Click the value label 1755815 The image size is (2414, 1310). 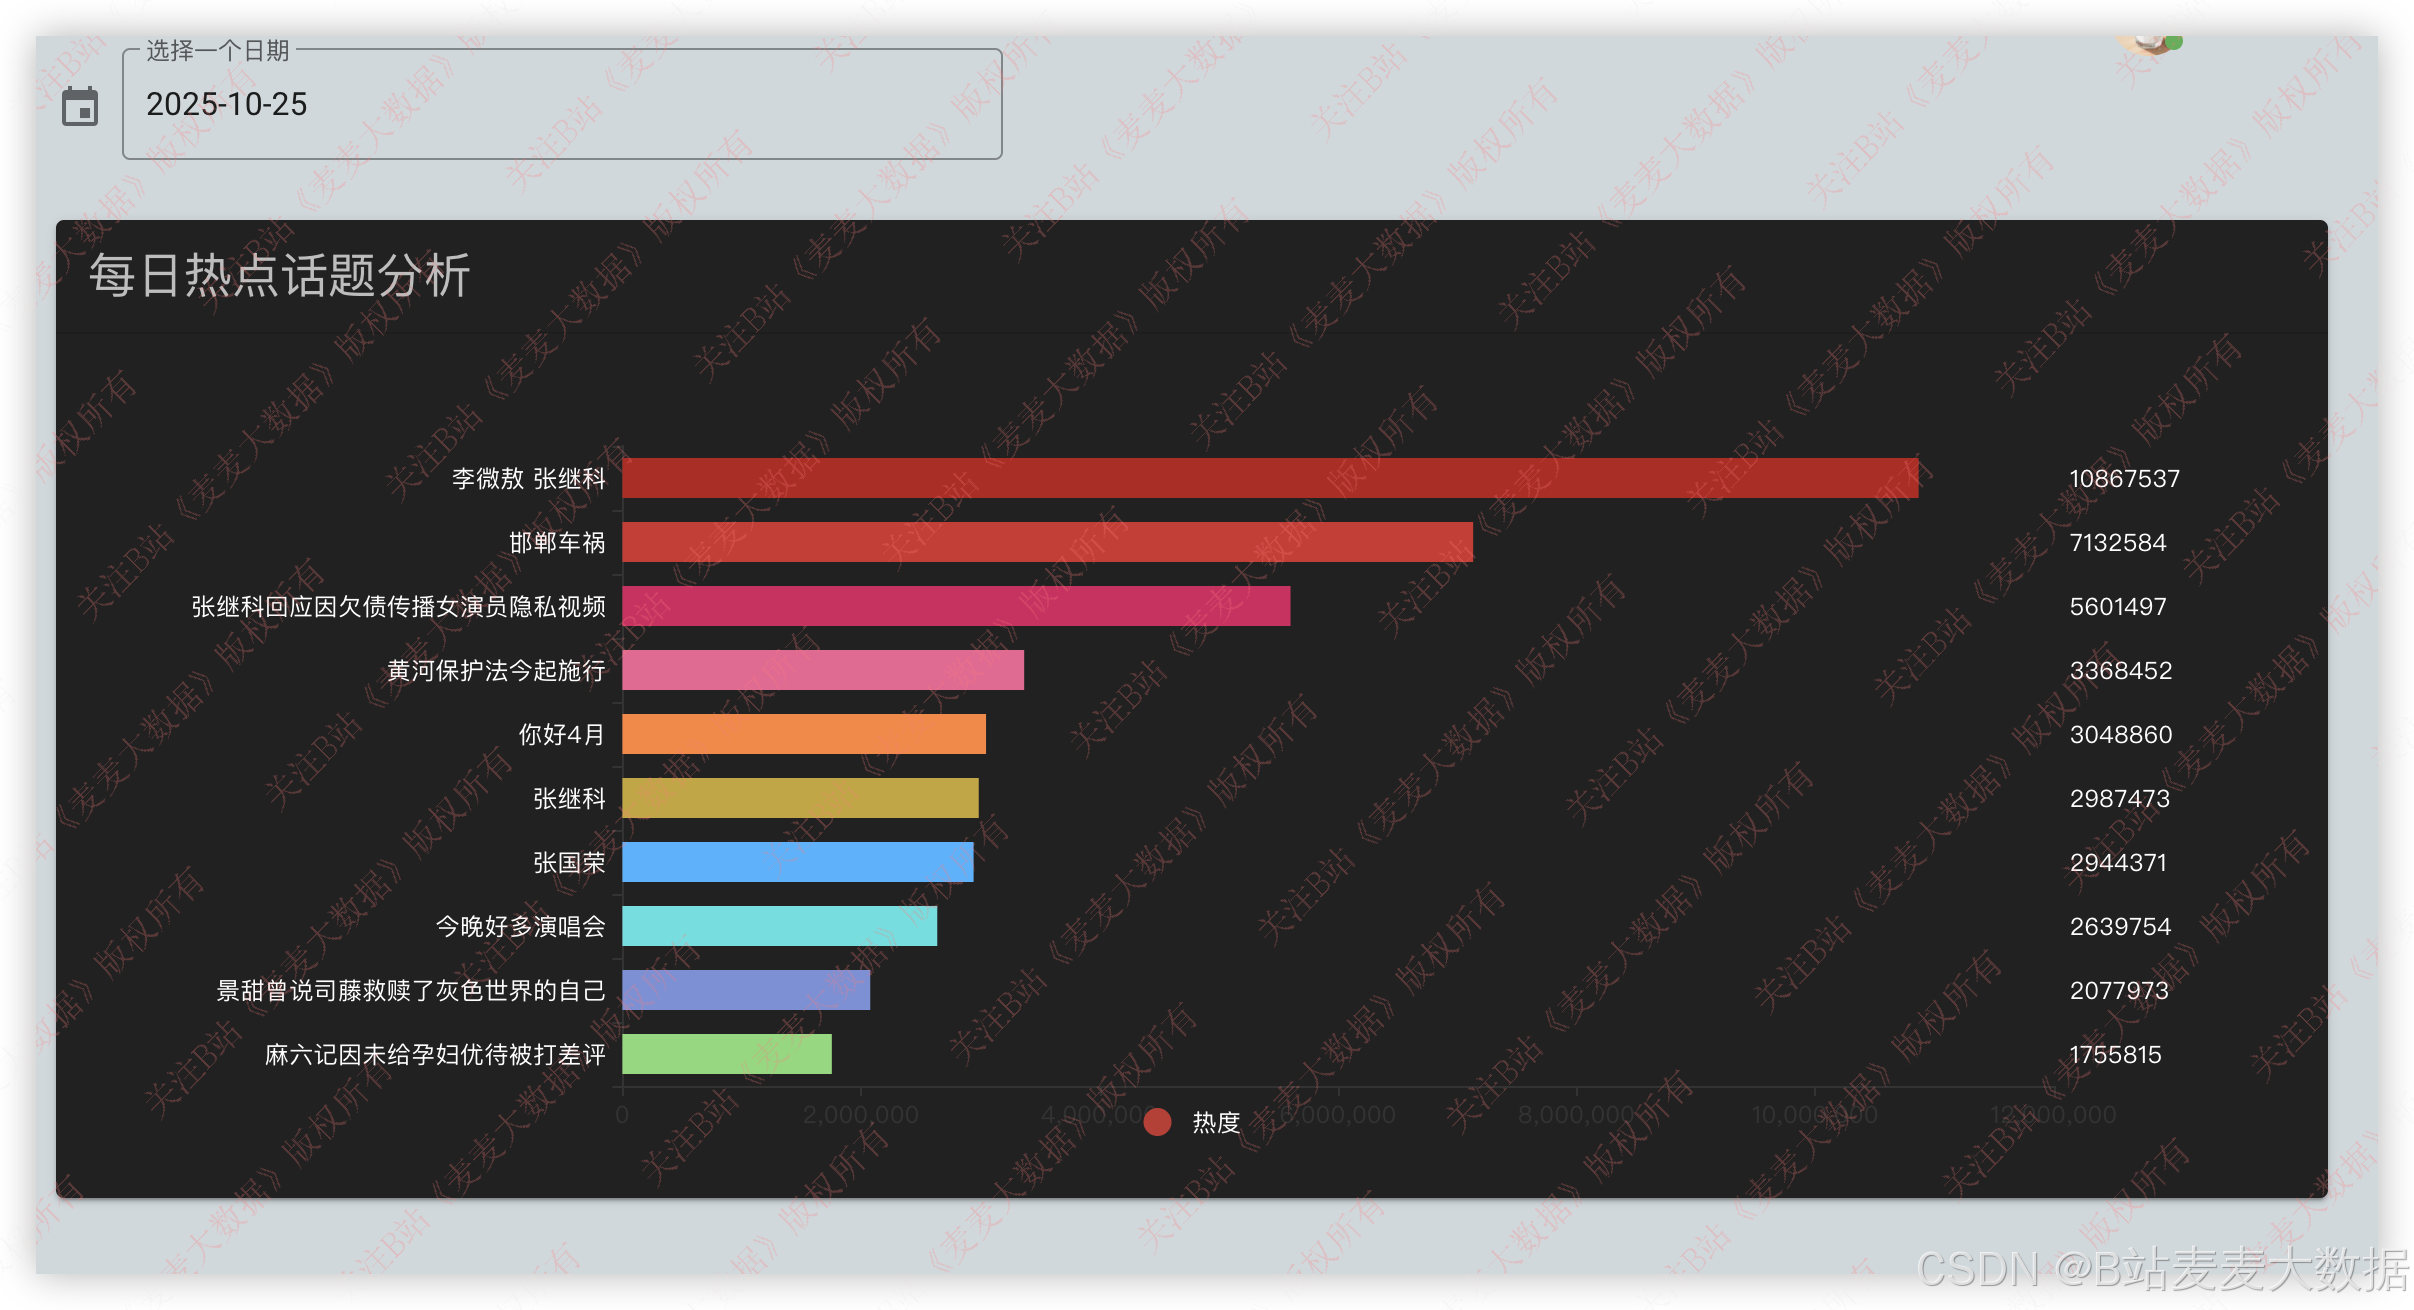(2114, 1054)
